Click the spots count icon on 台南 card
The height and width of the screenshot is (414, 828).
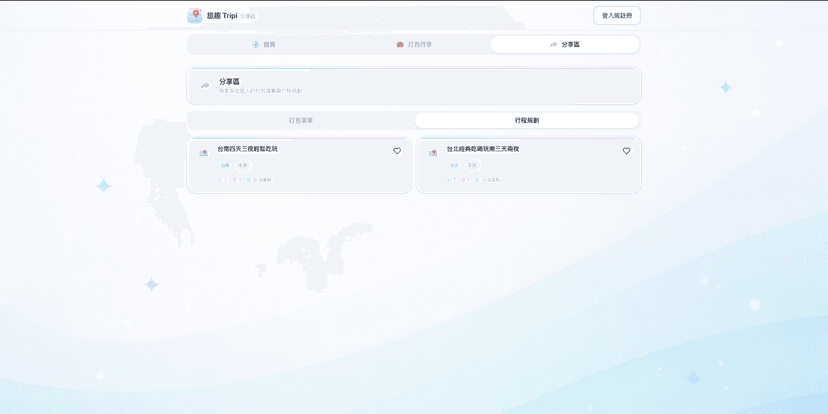(x=249, y=180)
